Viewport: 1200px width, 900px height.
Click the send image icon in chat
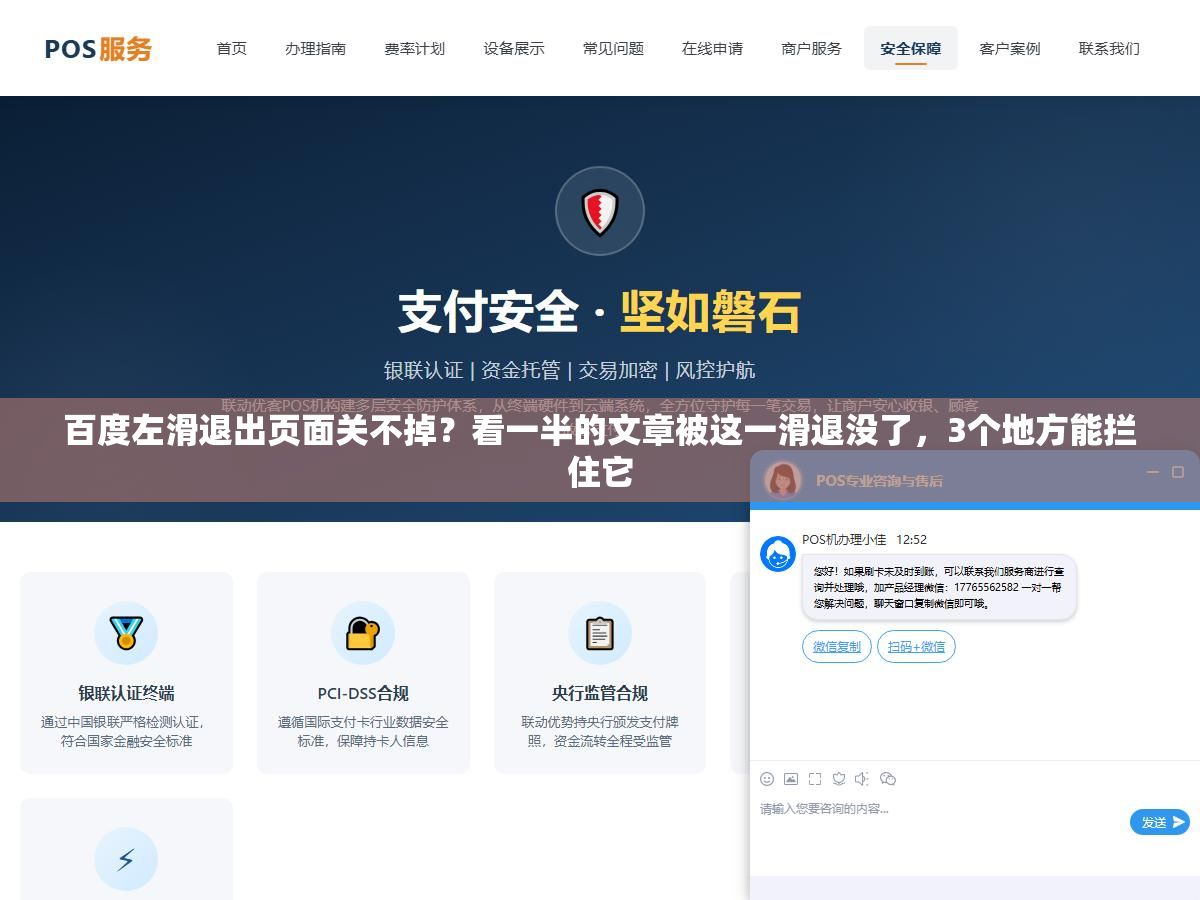coord(791,778)
